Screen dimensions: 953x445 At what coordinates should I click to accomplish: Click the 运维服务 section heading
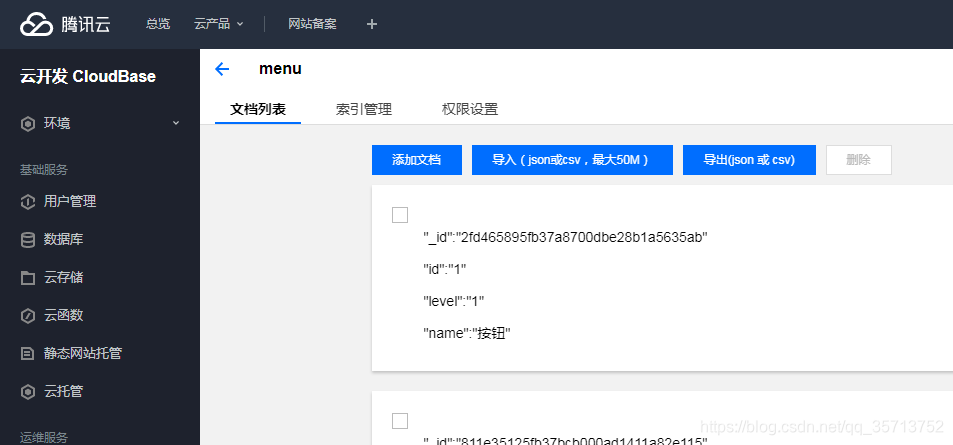[x=44, y=437]
